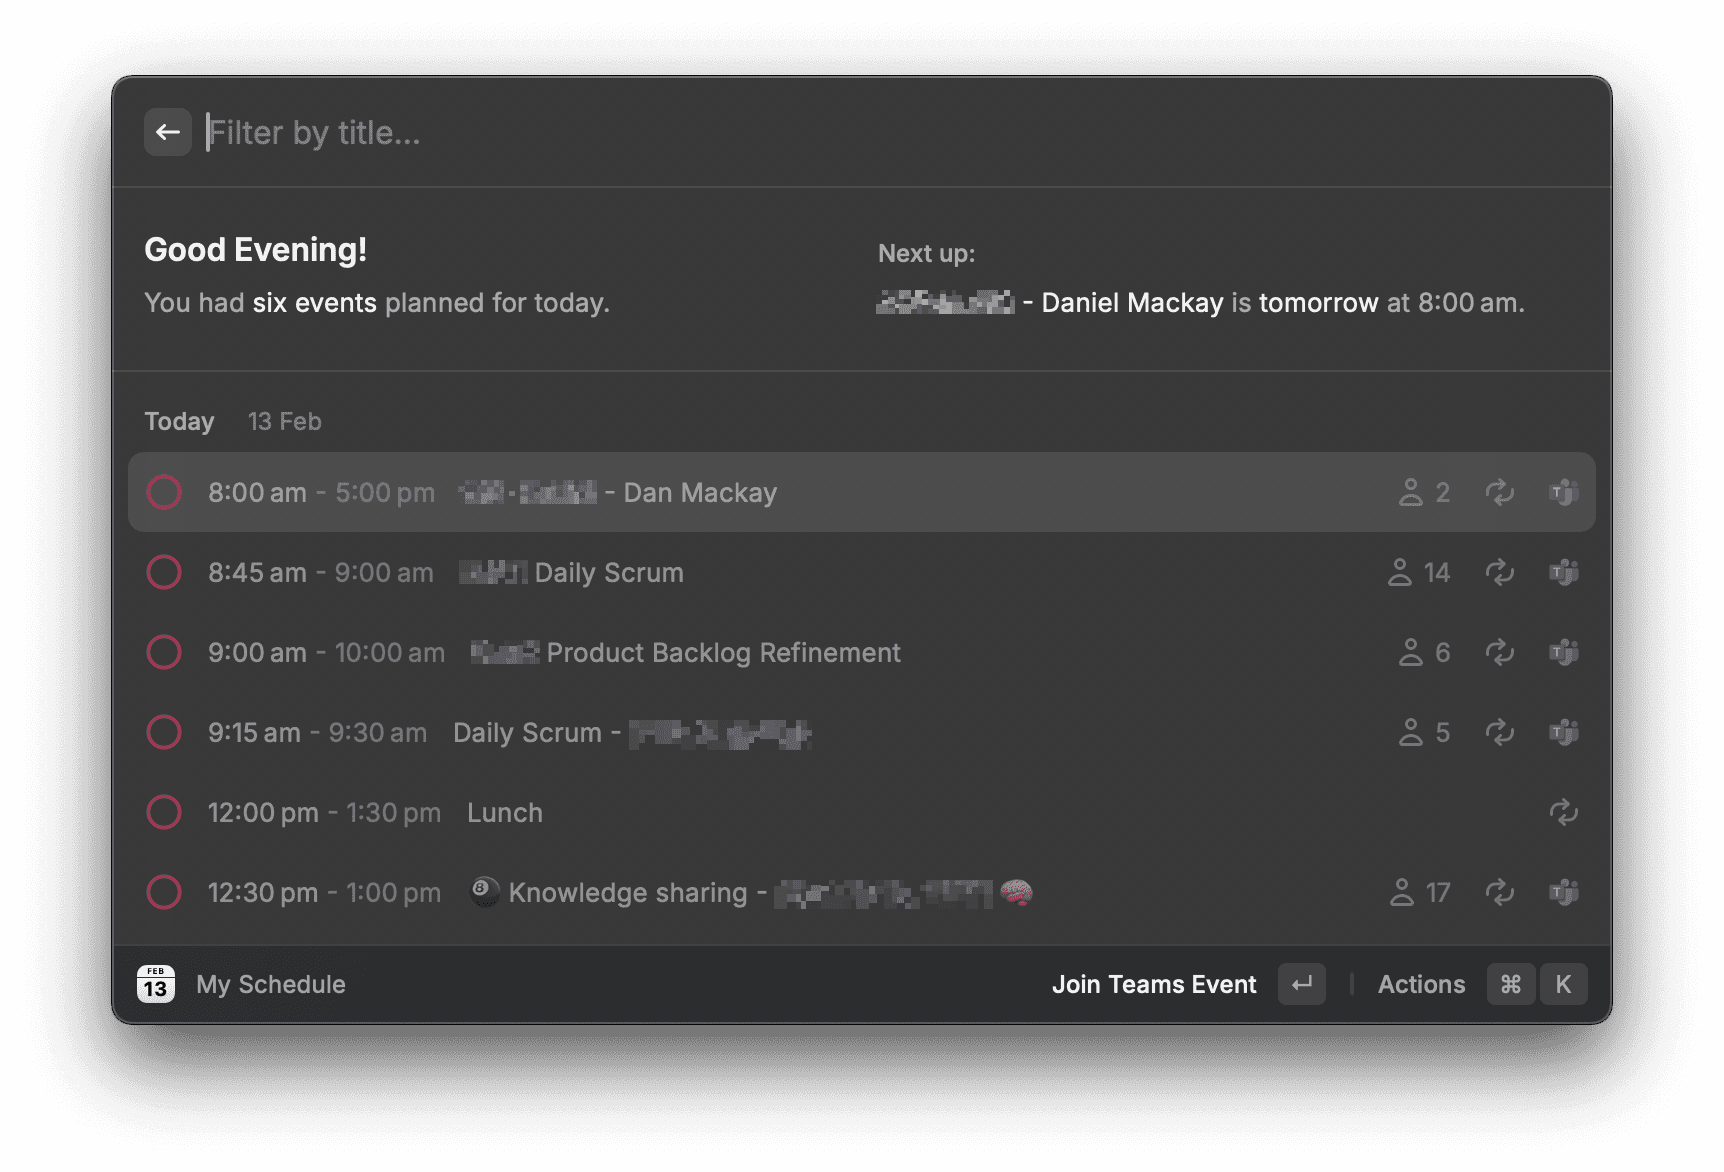
Task: Toggle the circle for the 8:00 am event
Action: [164, 492]
